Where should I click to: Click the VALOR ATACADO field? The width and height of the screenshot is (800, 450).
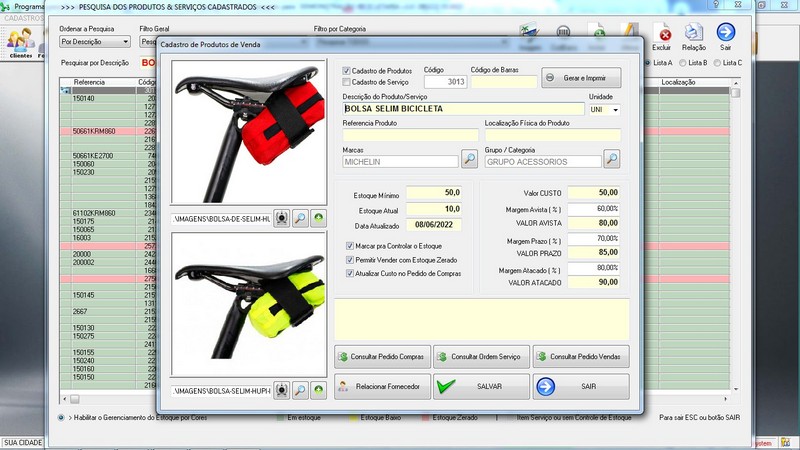(594, 282)
